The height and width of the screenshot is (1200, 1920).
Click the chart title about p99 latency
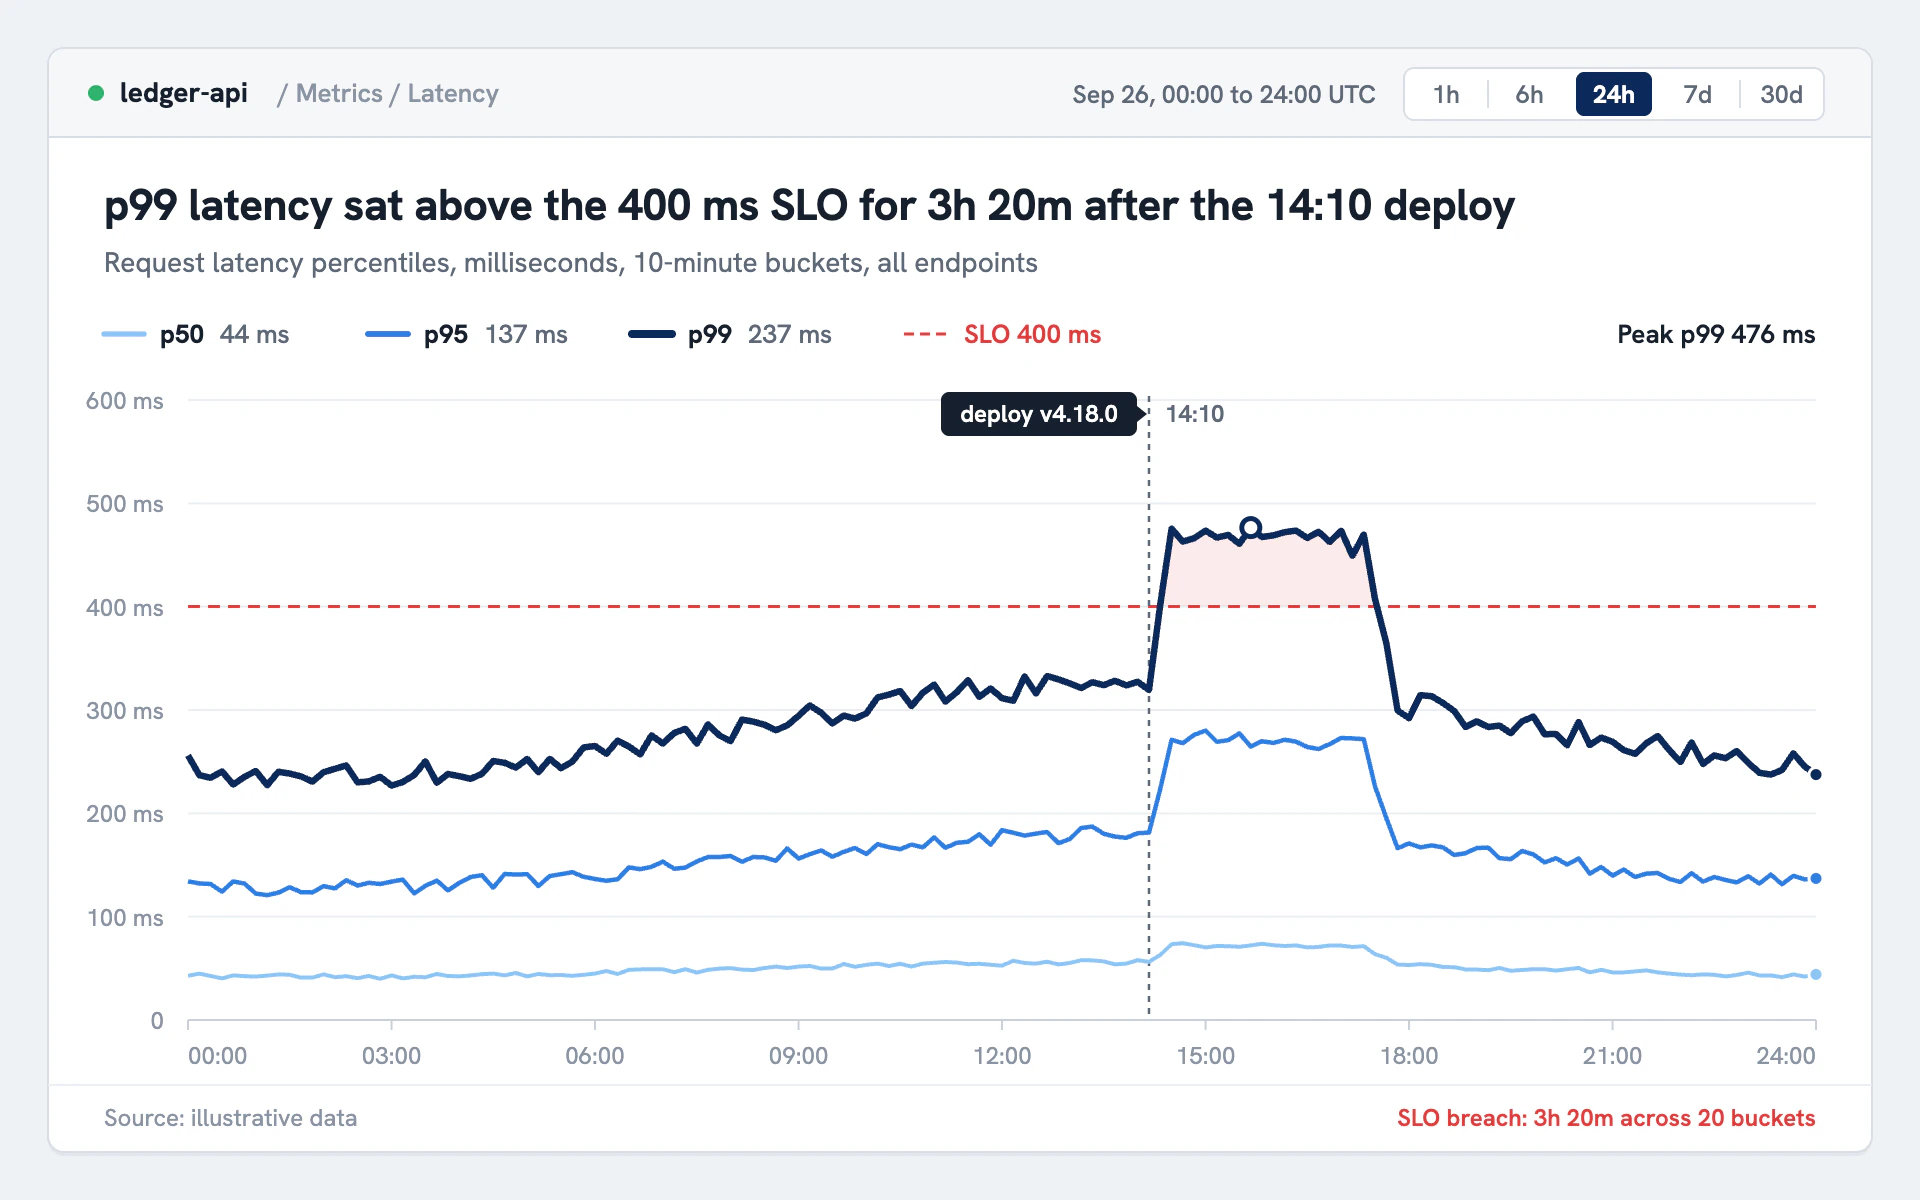(x=809, y=206)
